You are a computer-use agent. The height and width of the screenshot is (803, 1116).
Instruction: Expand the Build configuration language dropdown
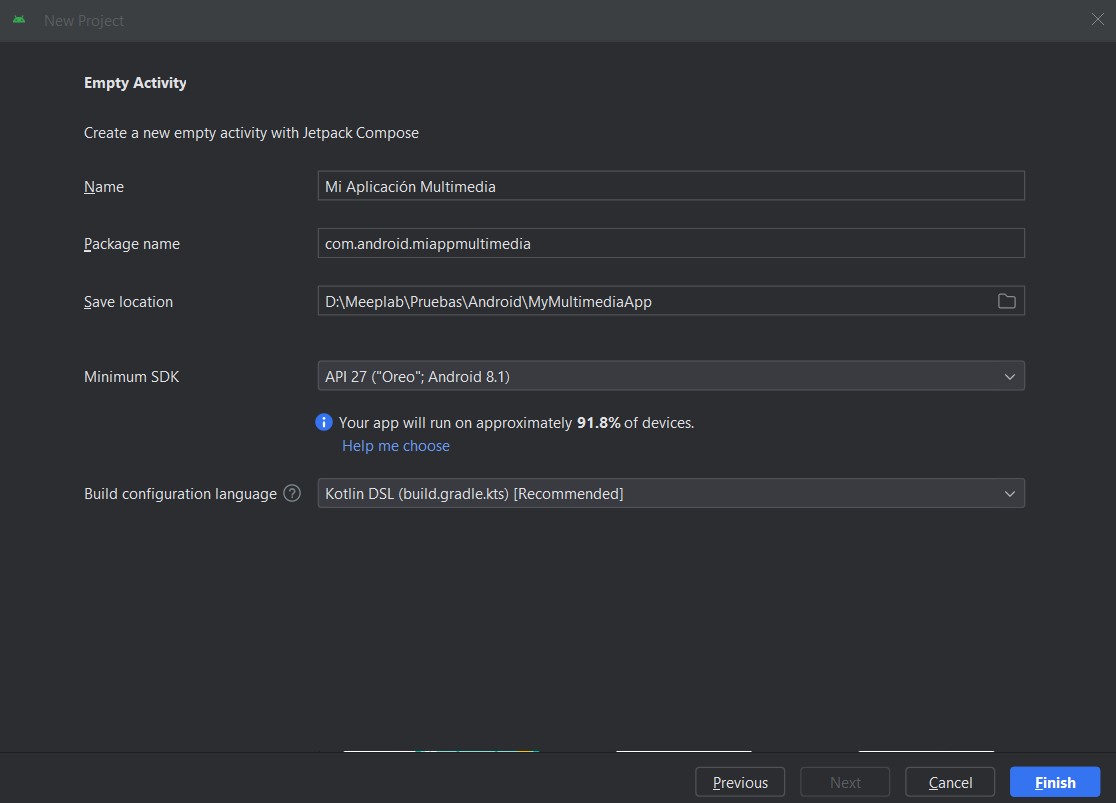tap(670, 493)
